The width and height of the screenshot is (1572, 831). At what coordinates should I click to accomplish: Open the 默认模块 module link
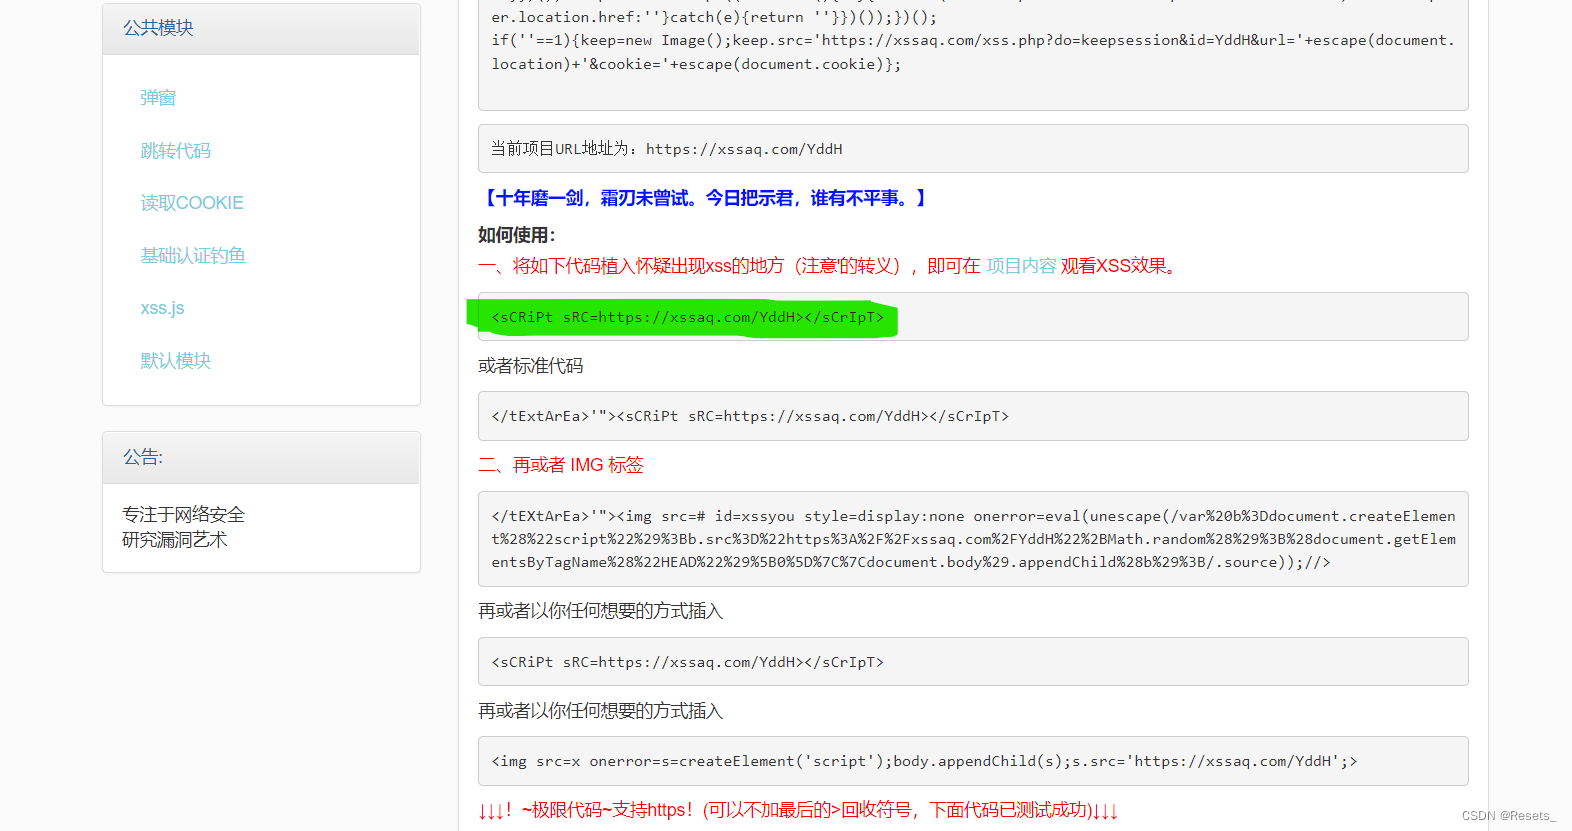coord(175,361)
